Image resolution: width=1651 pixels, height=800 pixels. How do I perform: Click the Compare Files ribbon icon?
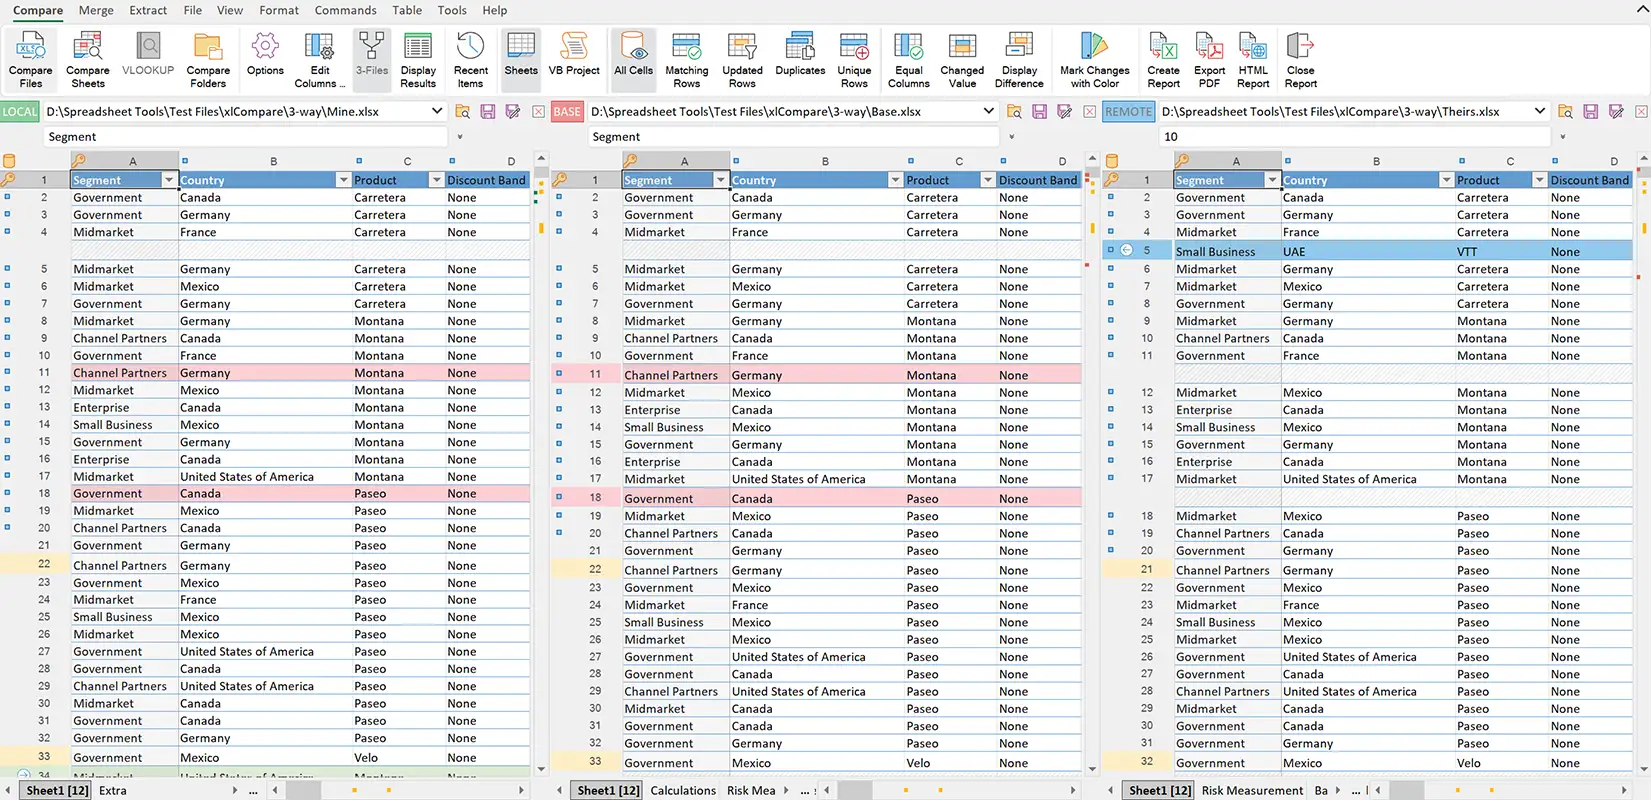point(31,60)
